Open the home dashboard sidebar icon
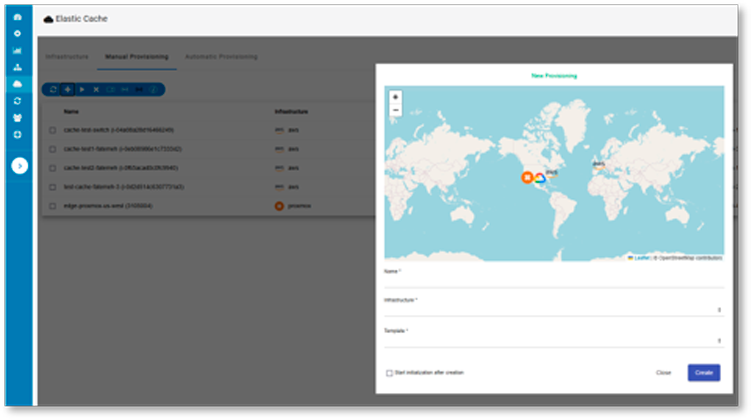The width and height of the screenshot is (752, 420). 17,17
